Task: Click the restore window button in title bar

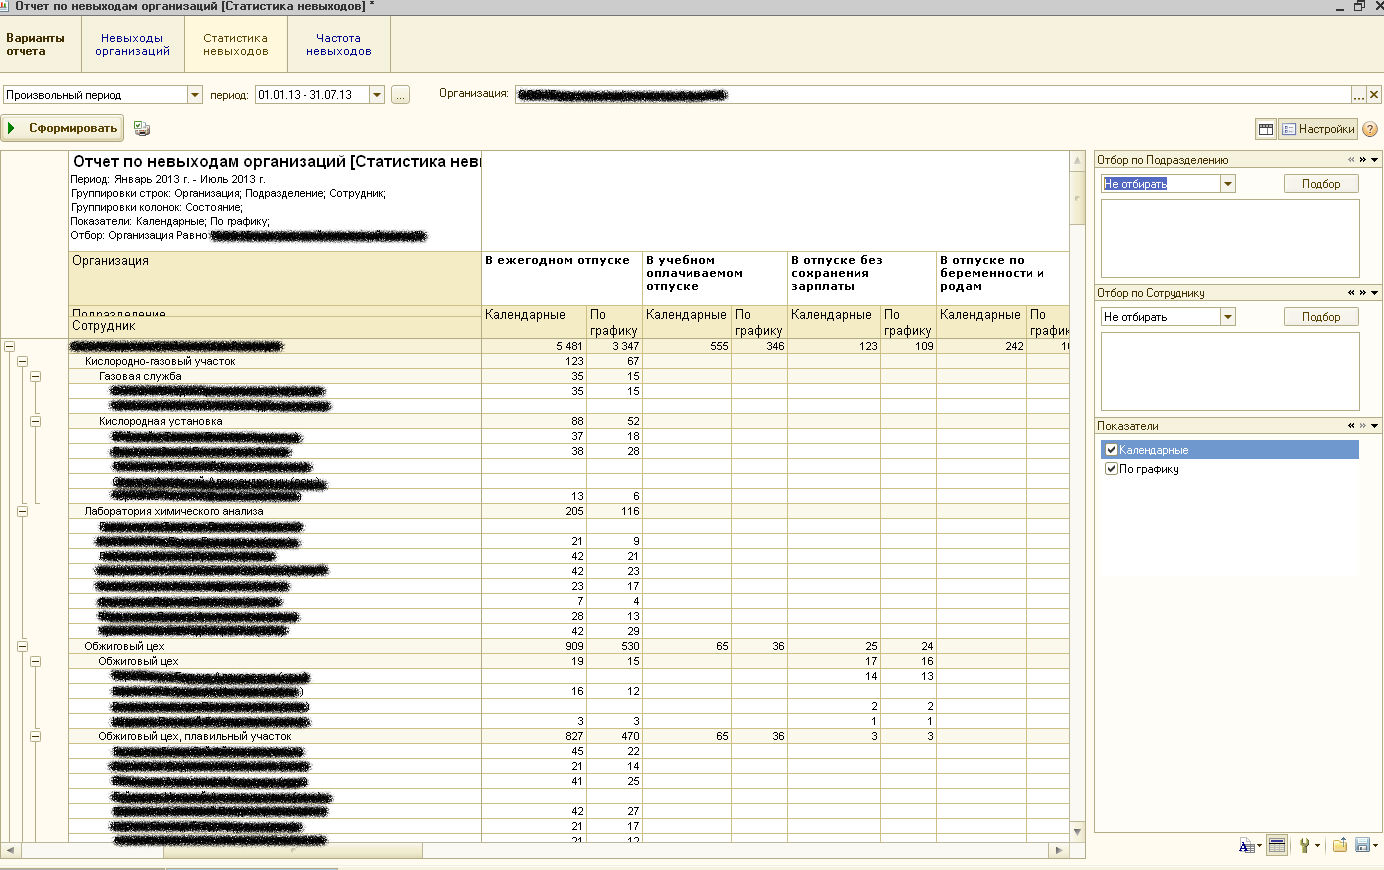Action: [x=1359, y=6]
